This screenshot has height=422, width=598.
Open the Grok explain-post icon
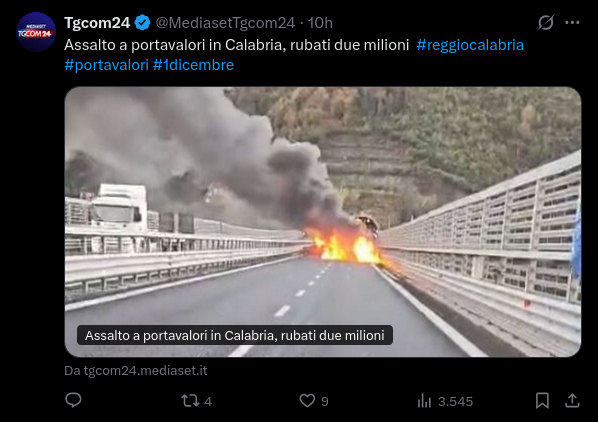[546, 22]
